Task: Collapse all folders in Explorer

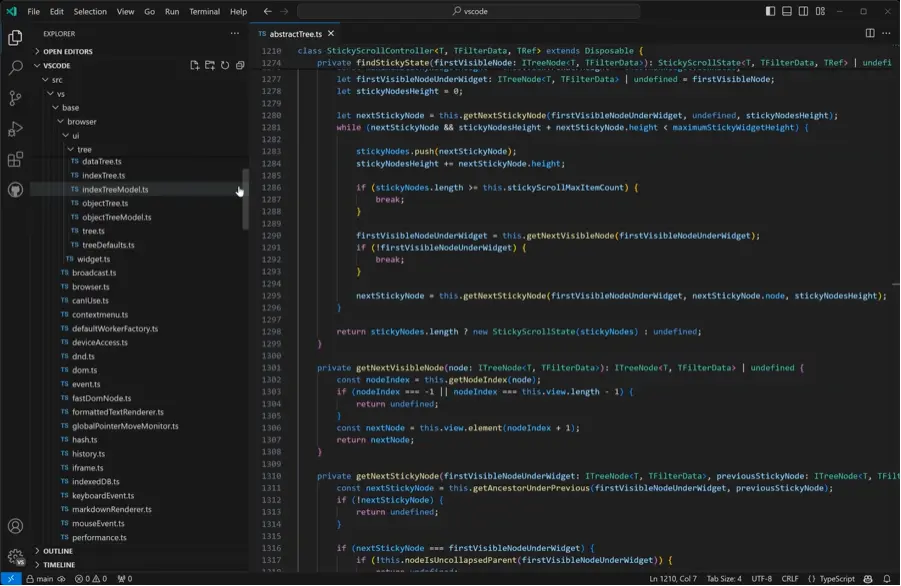Action: 240,65
